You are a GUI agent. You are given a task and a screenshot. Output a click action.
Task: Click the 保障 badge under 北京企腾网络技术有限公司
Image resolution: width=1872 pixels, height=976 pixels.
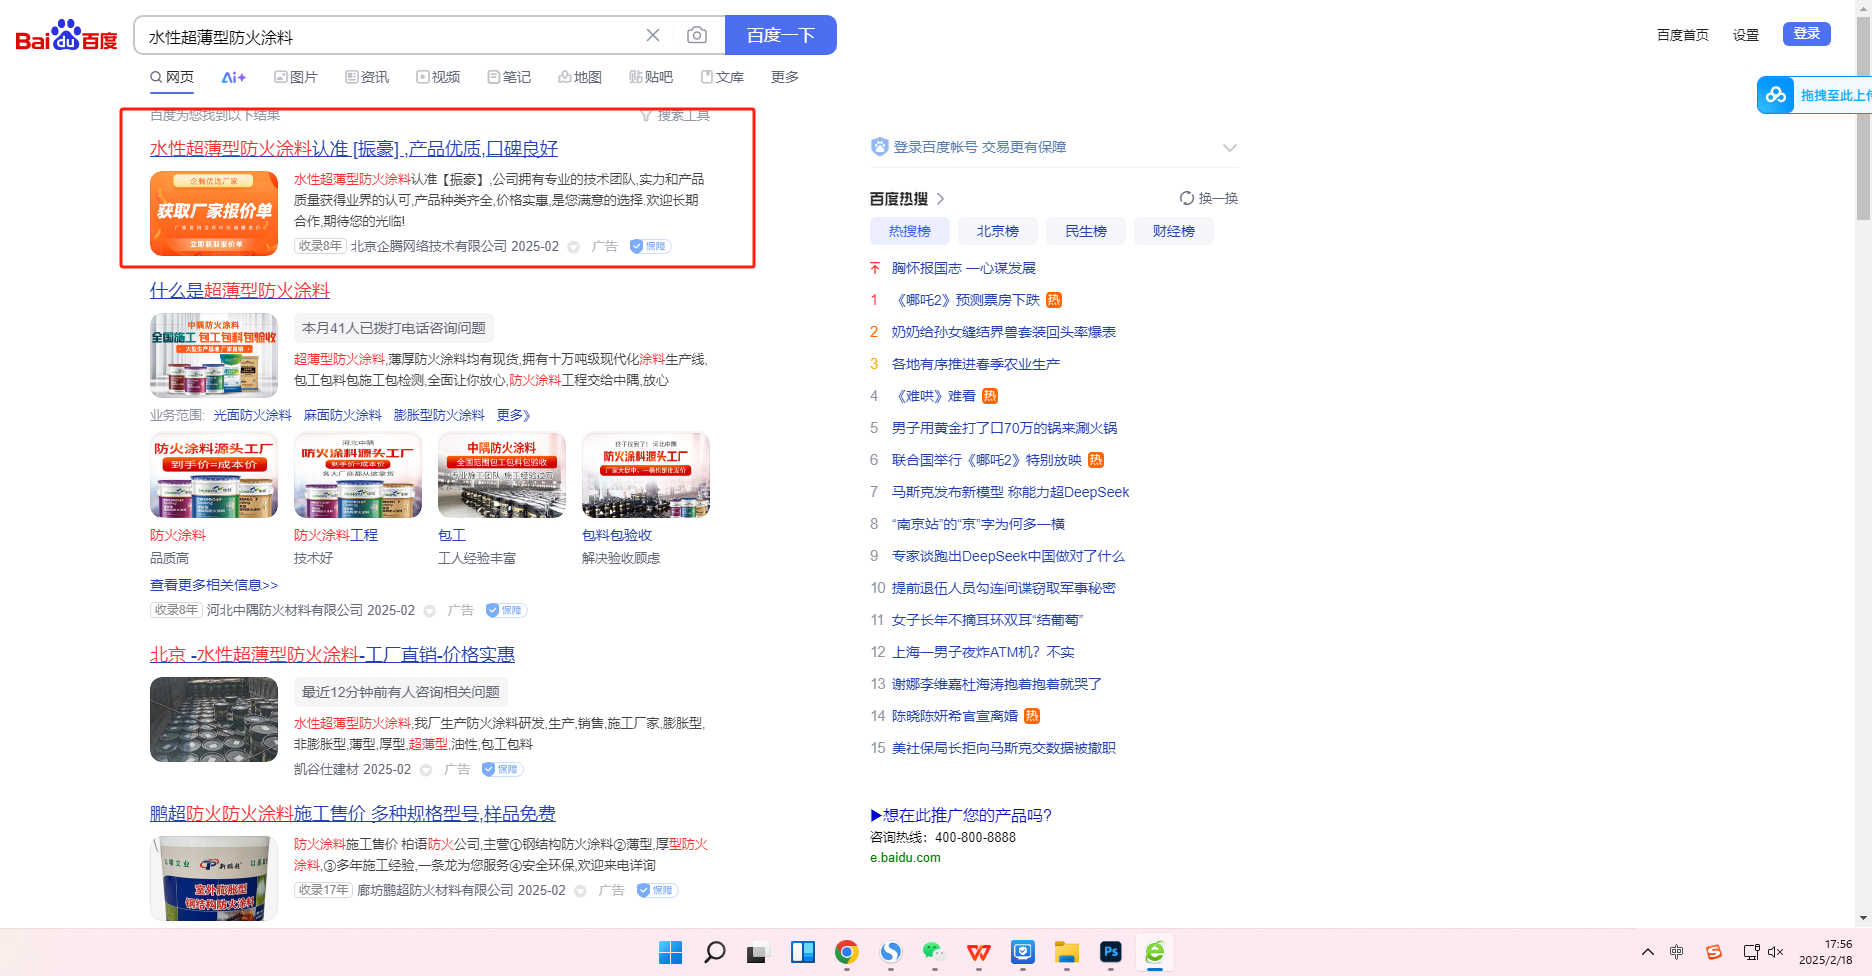650,246
